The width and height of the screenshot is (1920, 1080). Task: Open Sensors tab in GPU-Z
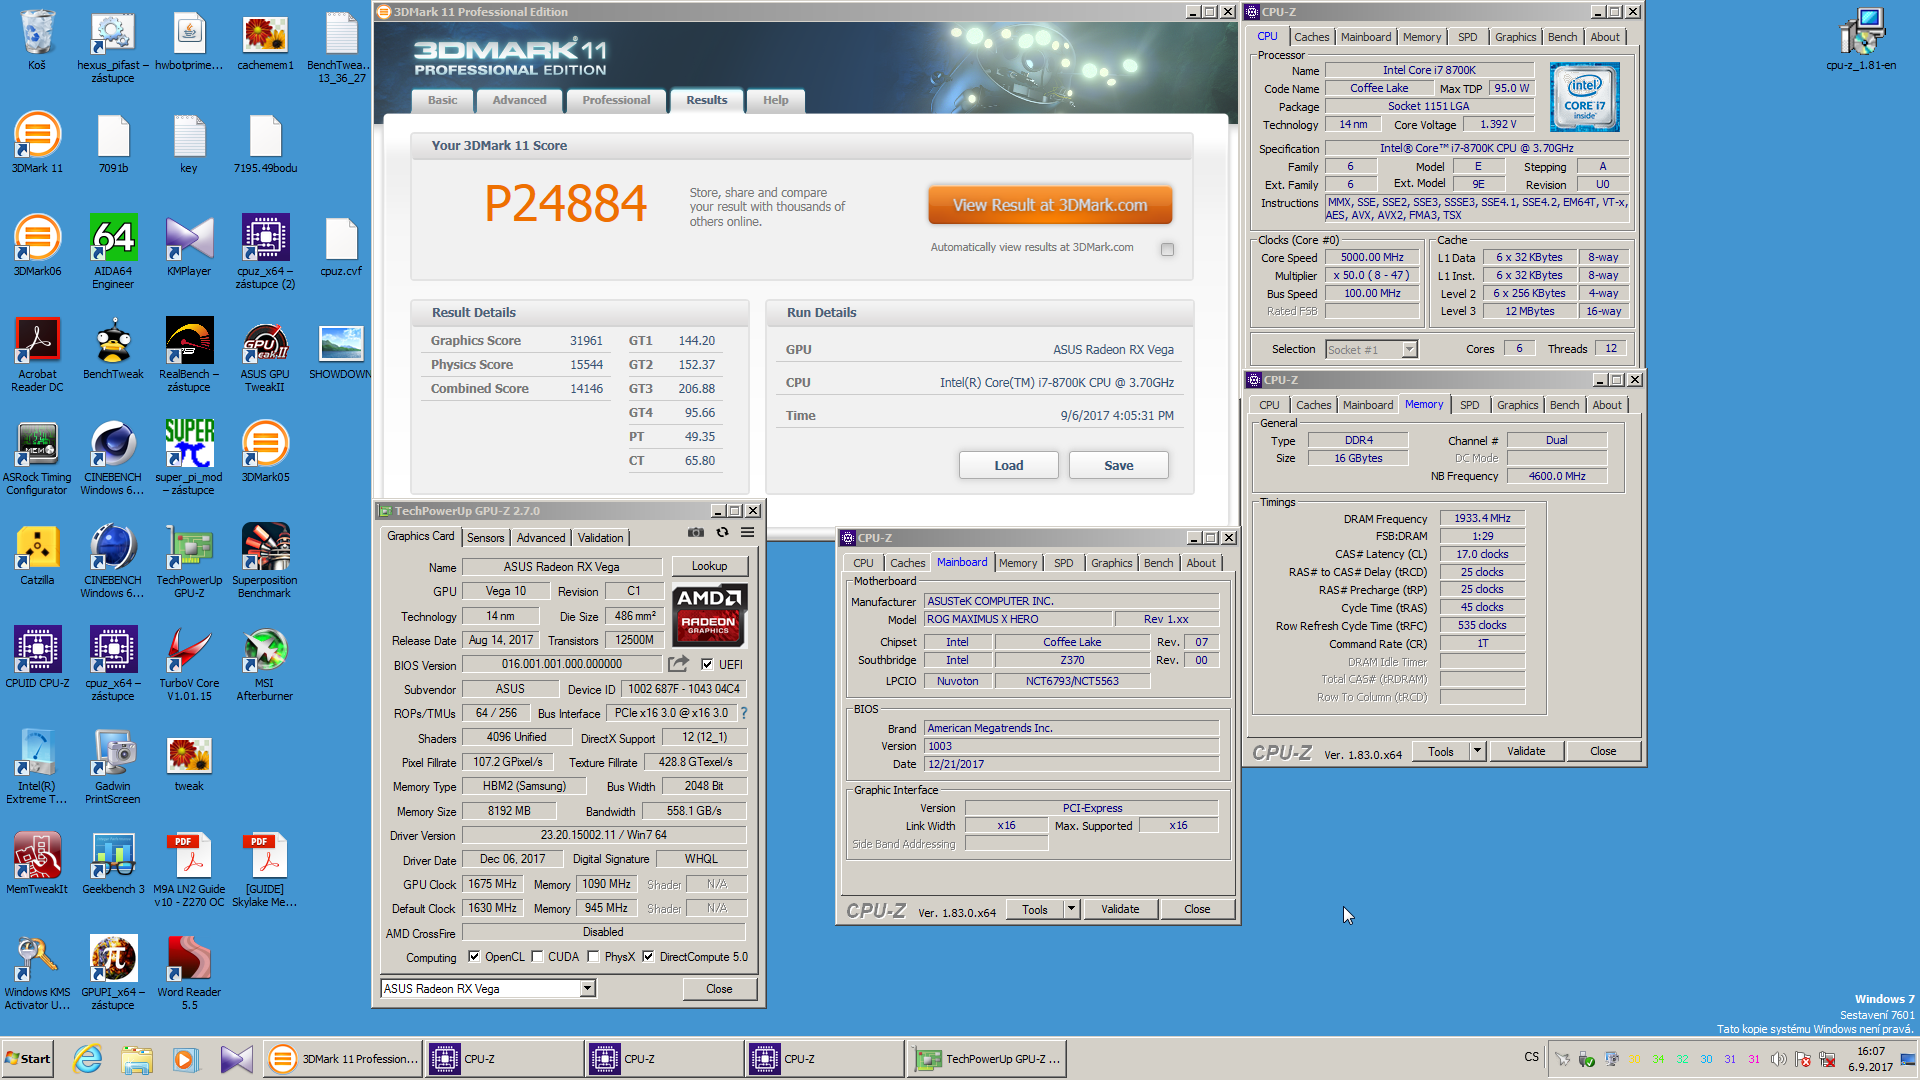[486, 538]
